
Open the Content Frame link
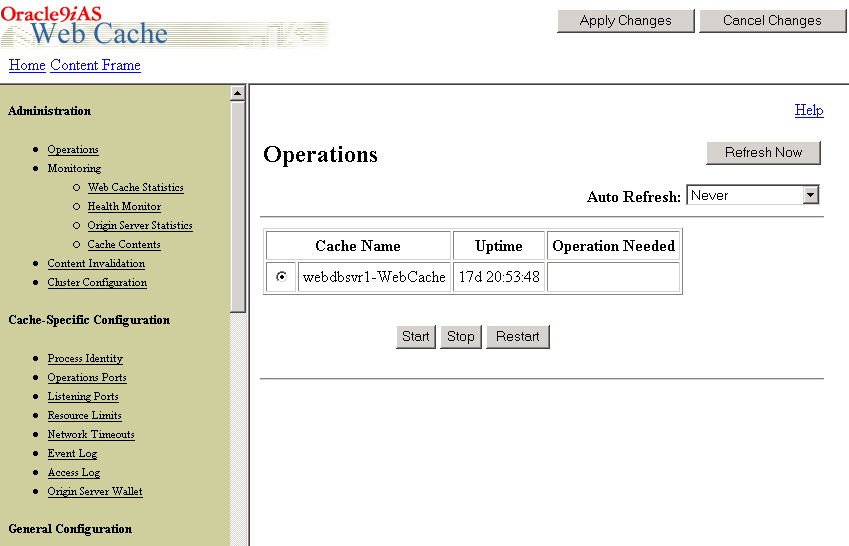coord(95,66)
